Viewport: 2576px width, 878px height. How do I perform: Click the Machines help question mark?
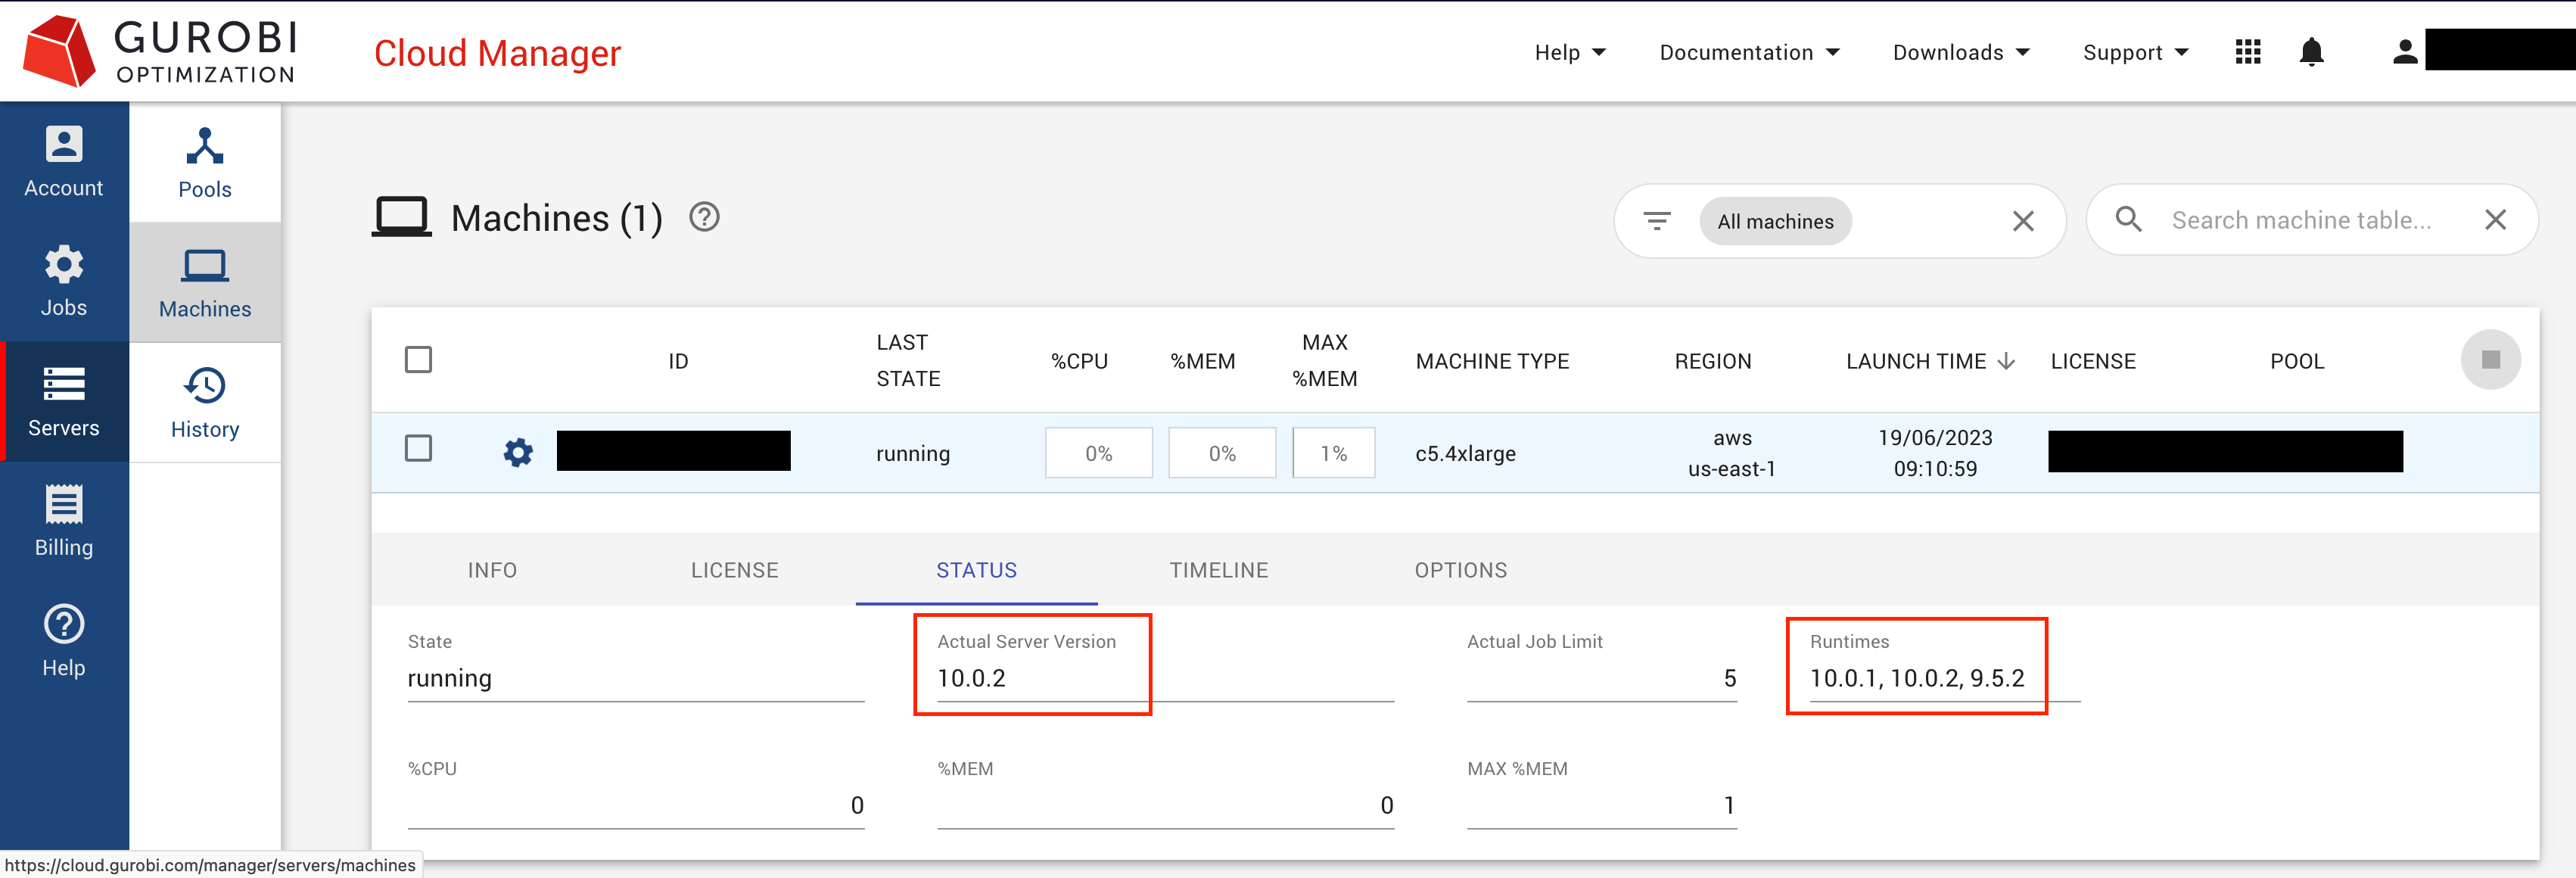(x=704, y=217)
